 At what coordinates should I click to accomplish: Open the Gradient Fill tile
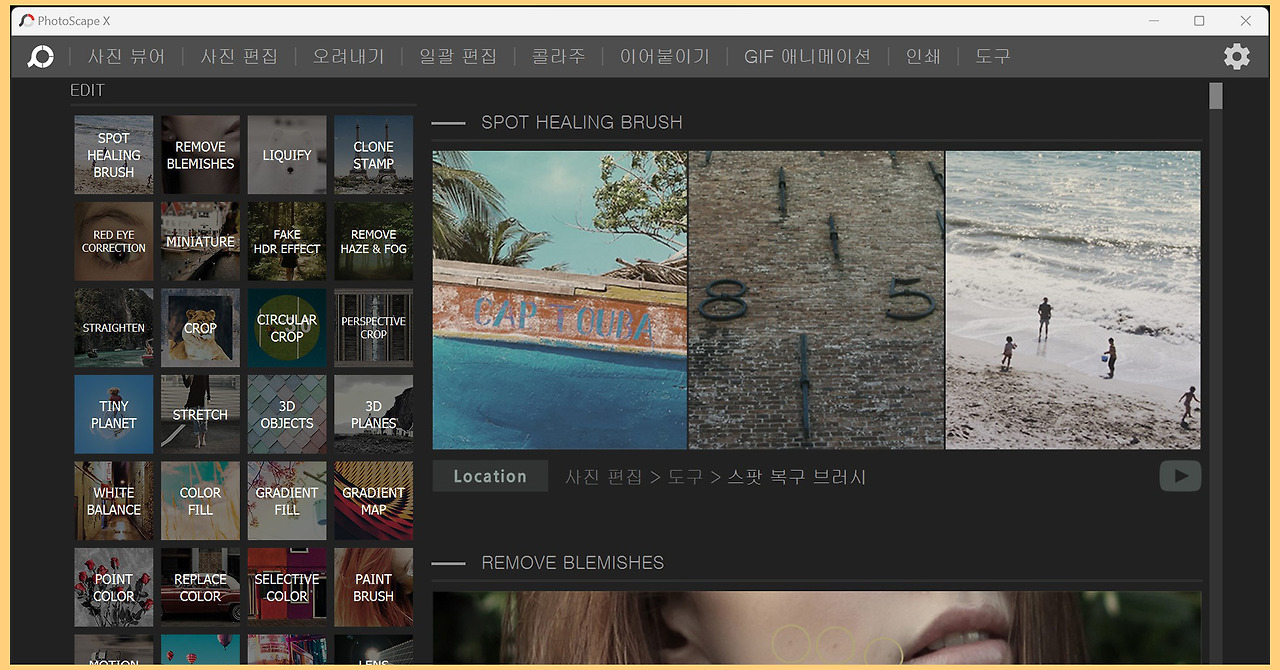point(287,501)
